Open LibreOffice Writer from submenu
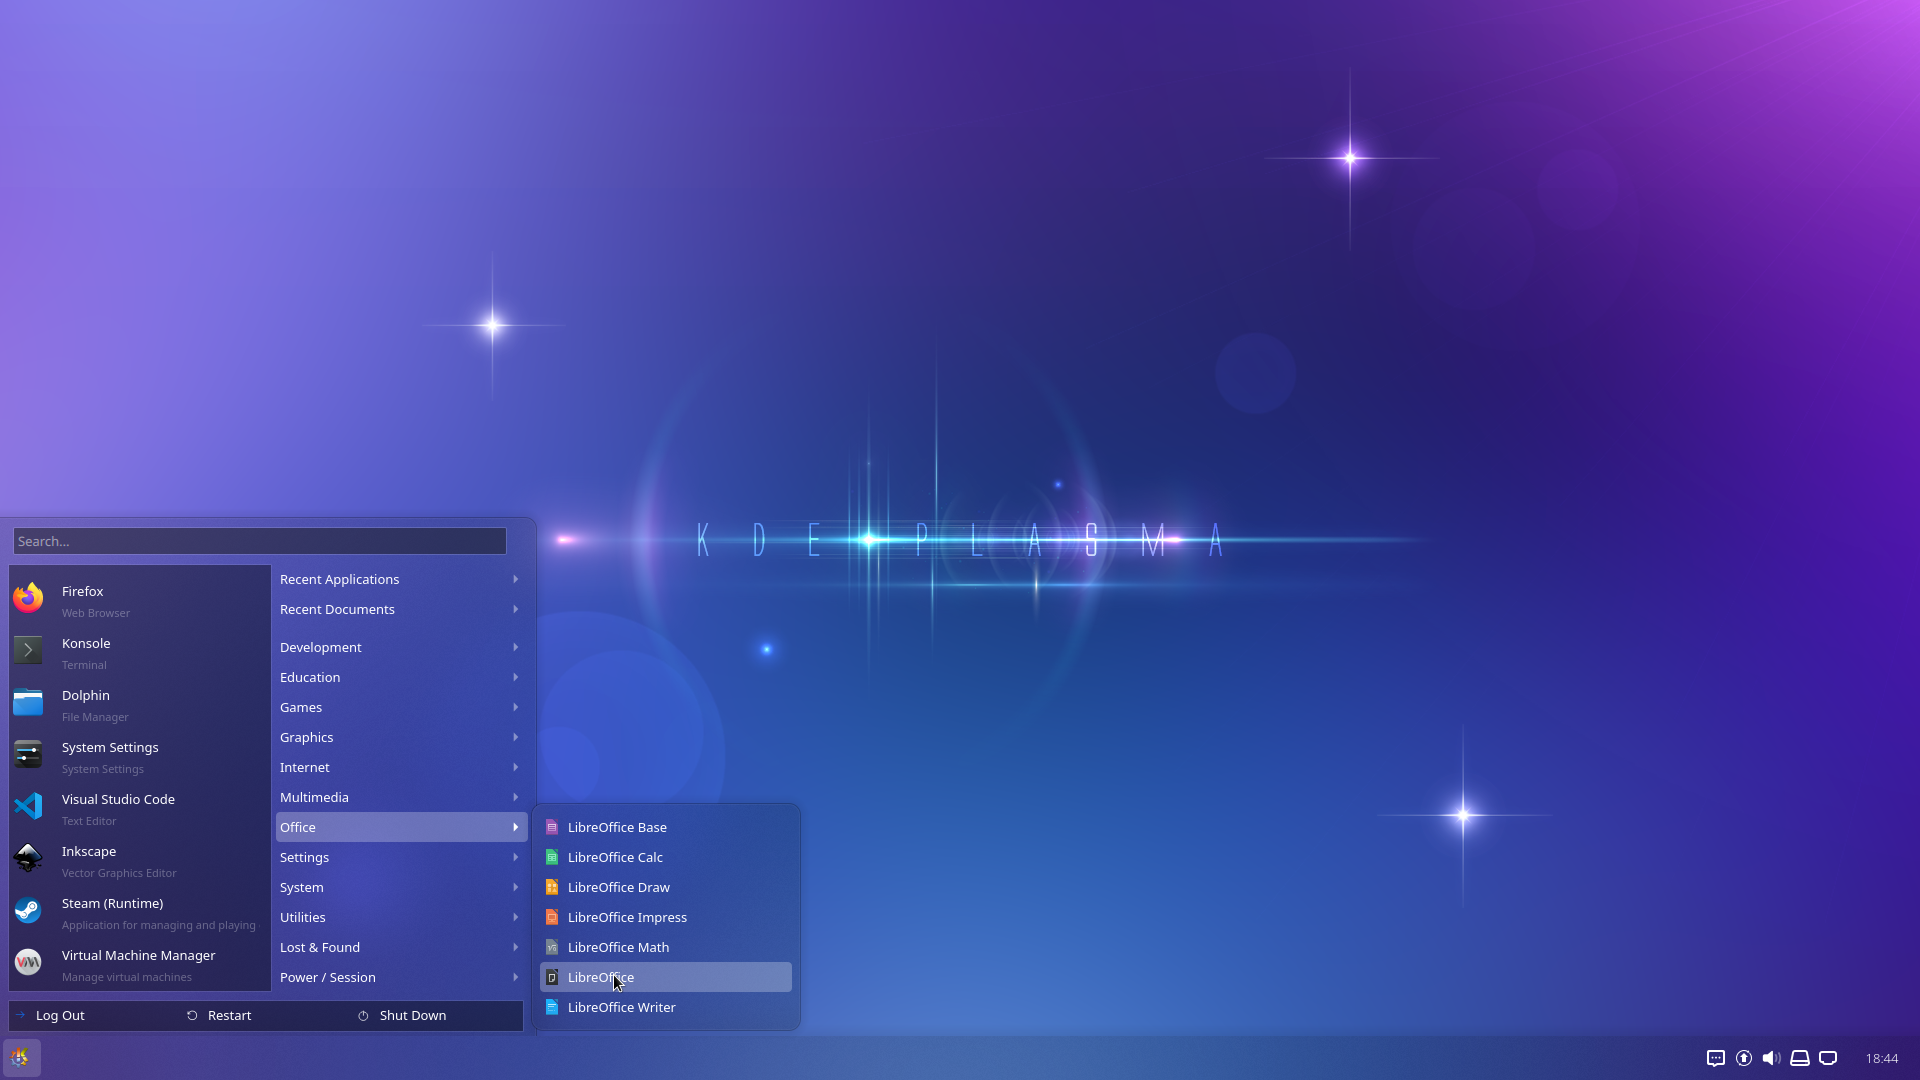 (x=666, y=1007)
